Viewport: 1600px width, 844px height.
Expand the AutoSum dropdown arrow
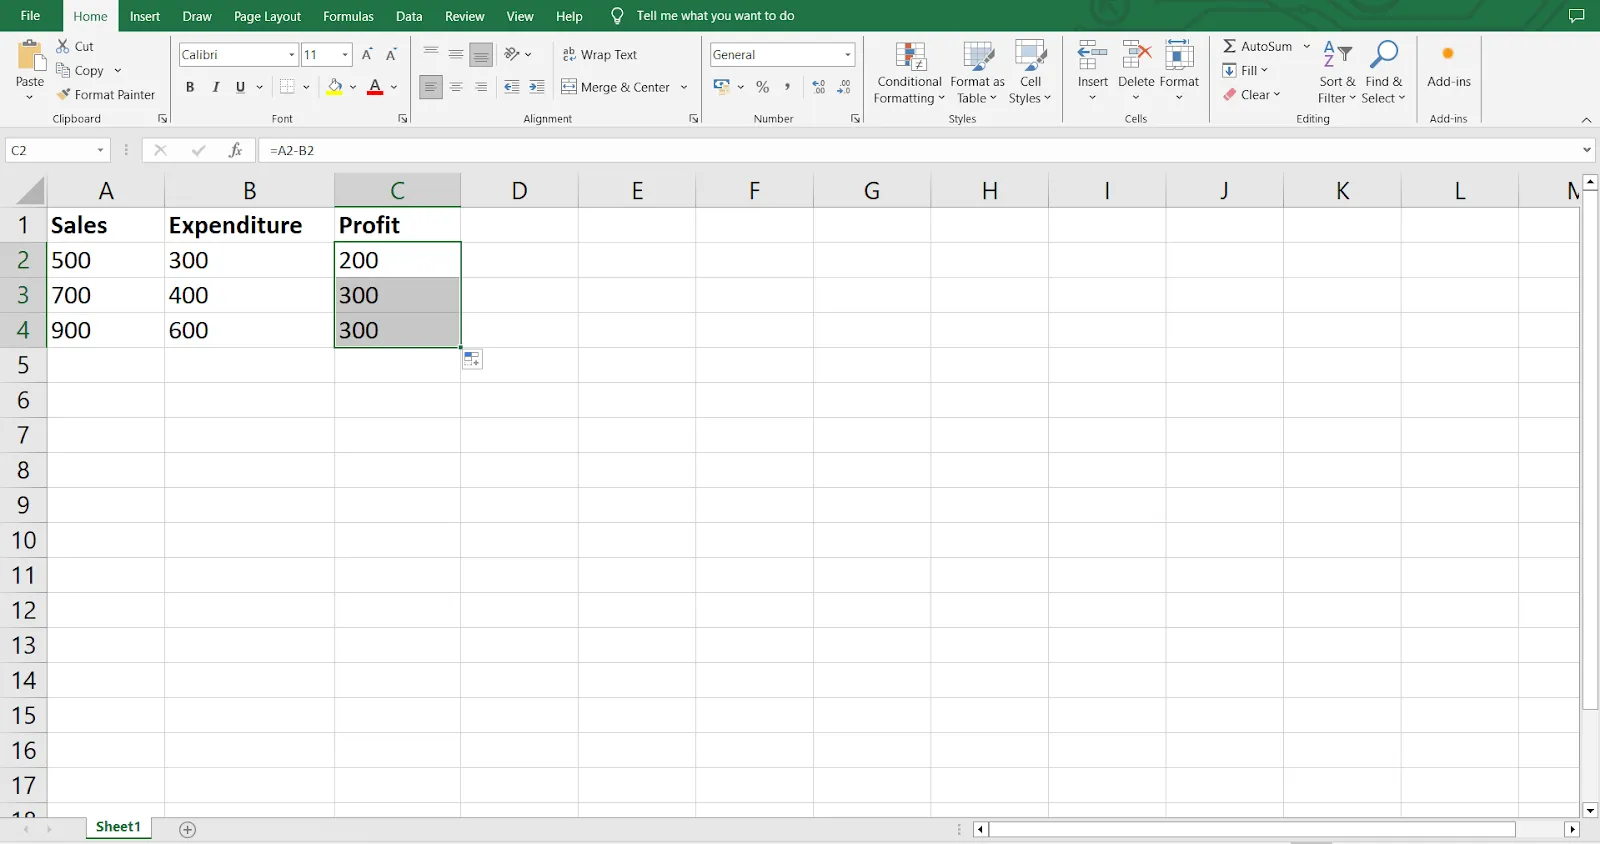[1306, 46]
